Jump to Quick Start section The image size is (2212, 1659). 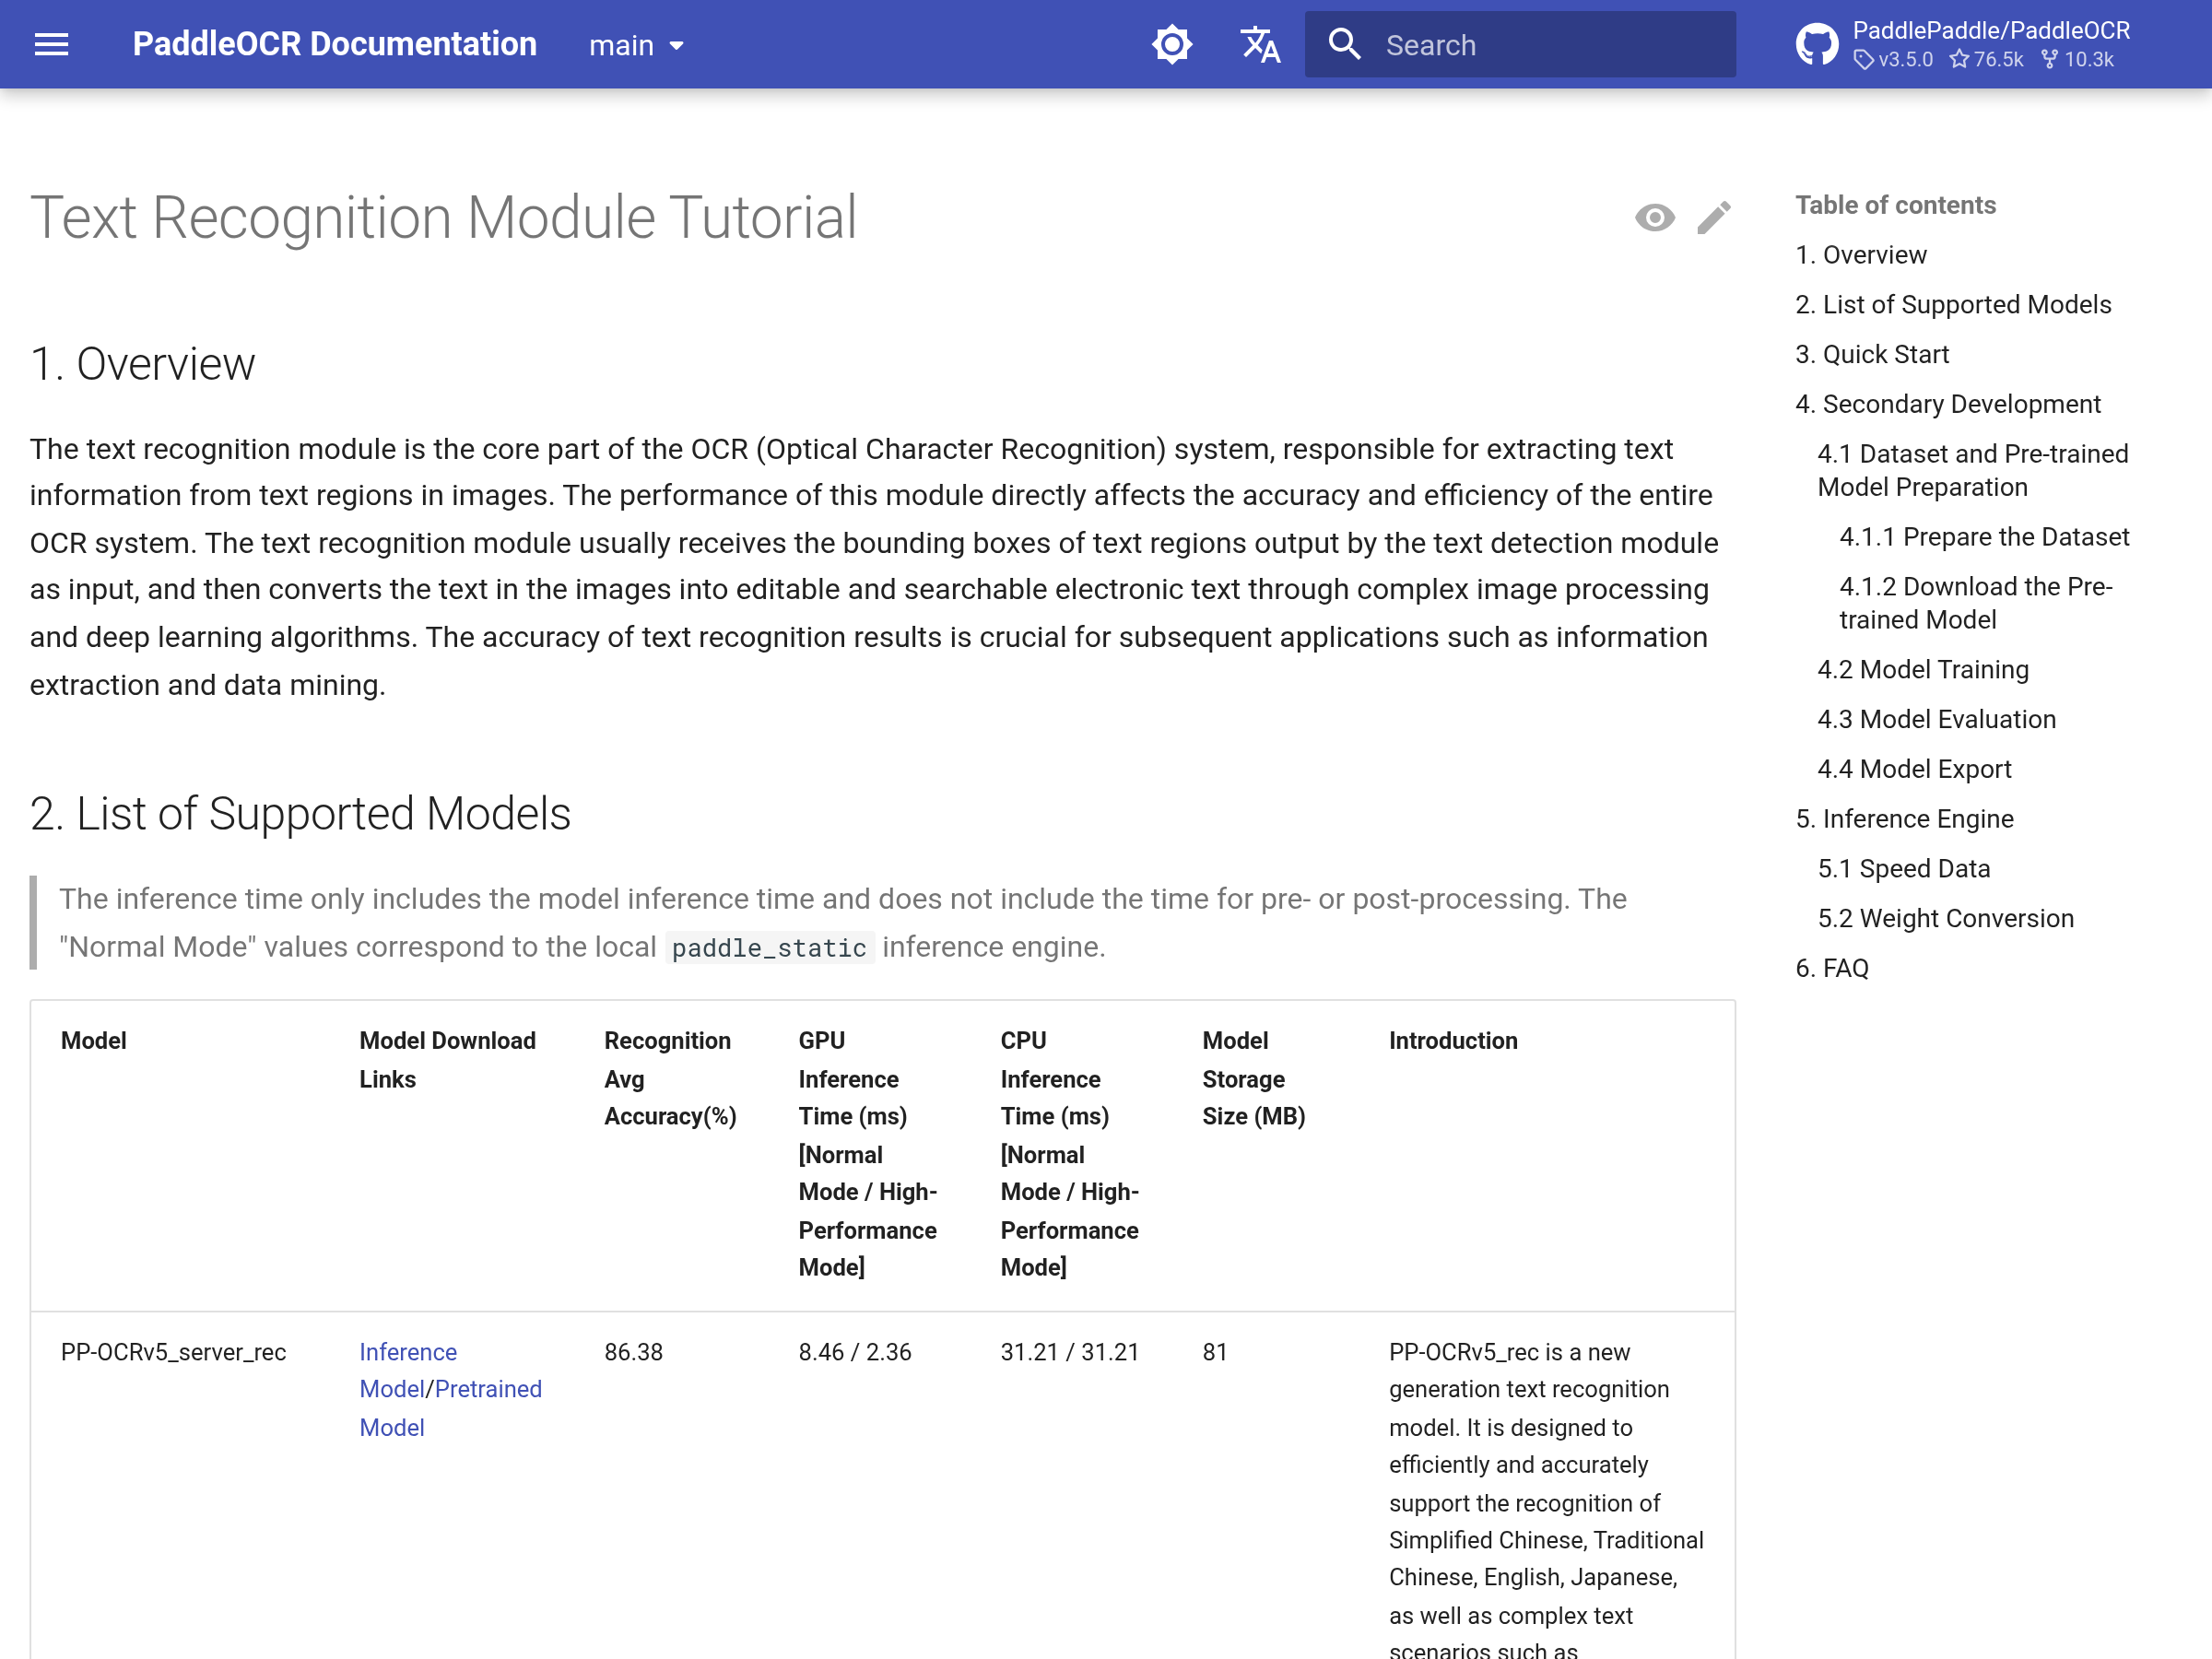[x=1871, y=354]
